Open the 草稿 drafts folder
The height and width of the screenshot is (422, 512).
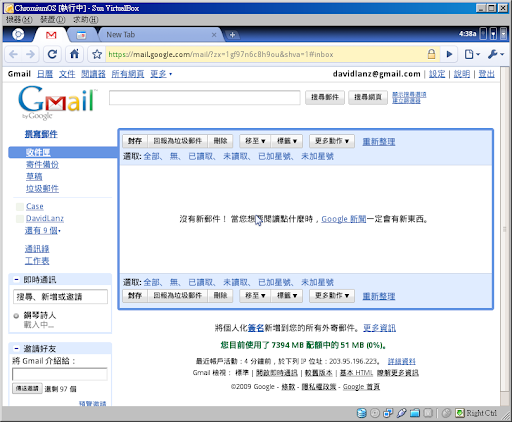pos(34,176)
